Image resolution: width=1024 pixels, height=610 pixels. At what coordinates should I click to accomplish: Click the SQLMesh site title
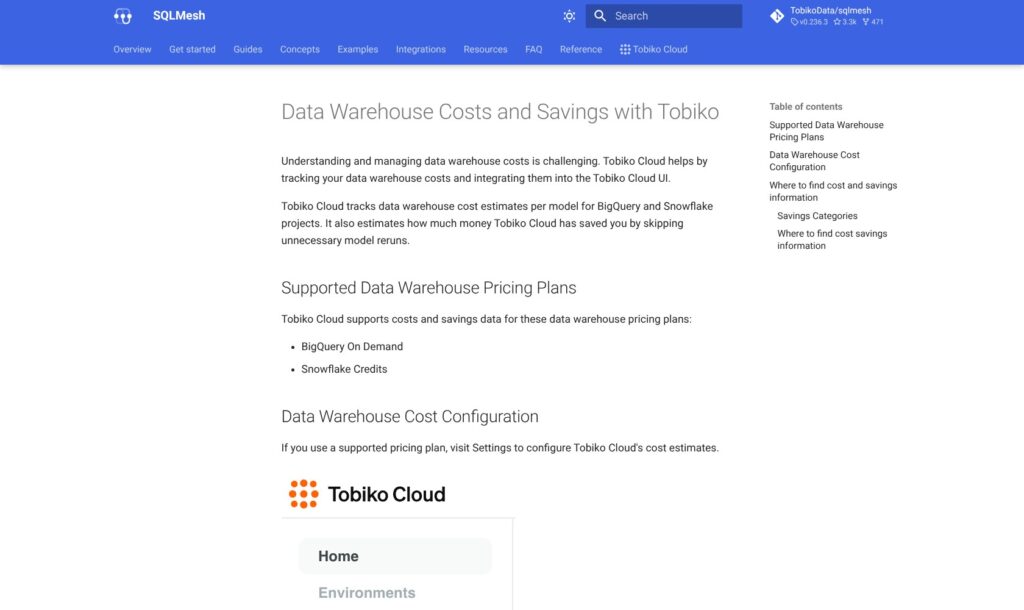tap(179, 16)
